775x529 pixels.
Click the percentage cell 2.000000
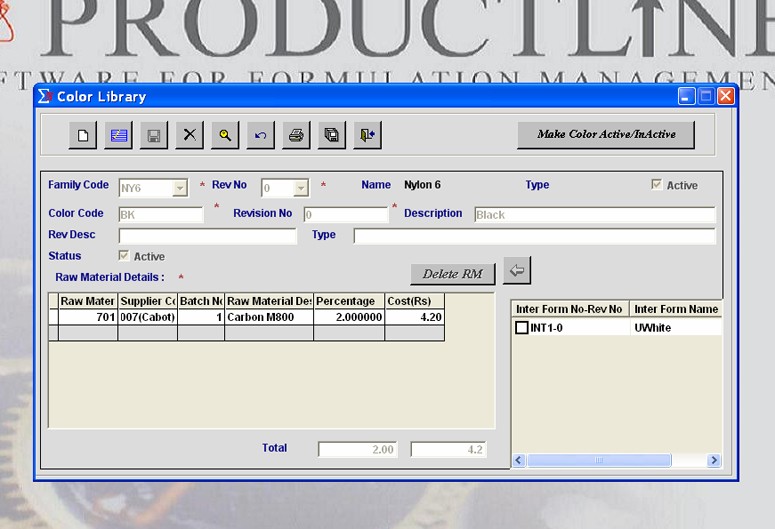coord(349,317)
